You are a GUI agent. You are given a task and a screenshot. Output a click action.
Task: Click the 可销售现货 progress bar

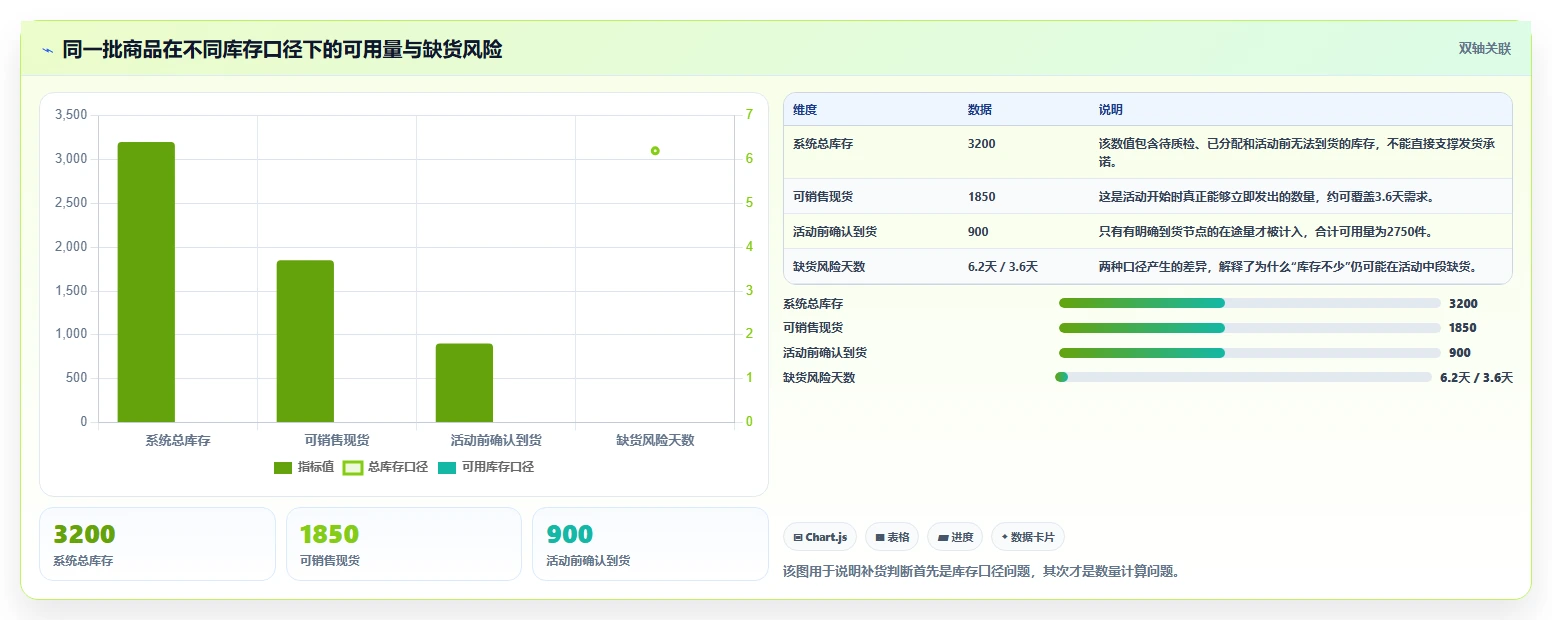click(x=1250, y=328)
